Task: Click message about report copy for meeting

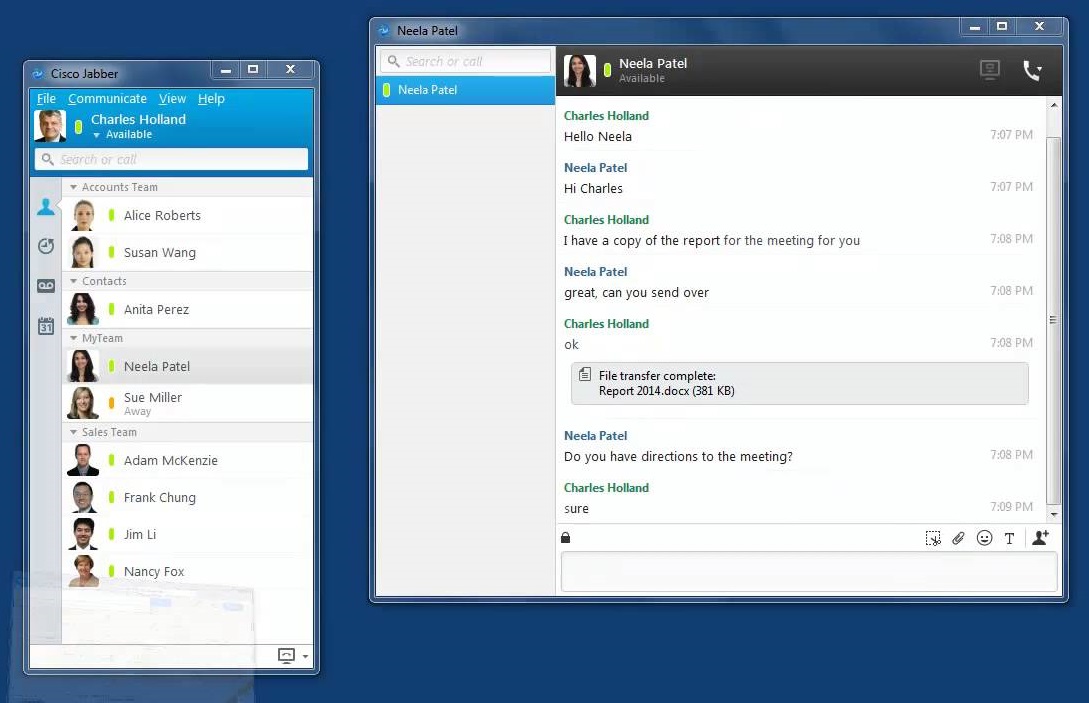Action: pyautogui.click(x=712, y=241)
